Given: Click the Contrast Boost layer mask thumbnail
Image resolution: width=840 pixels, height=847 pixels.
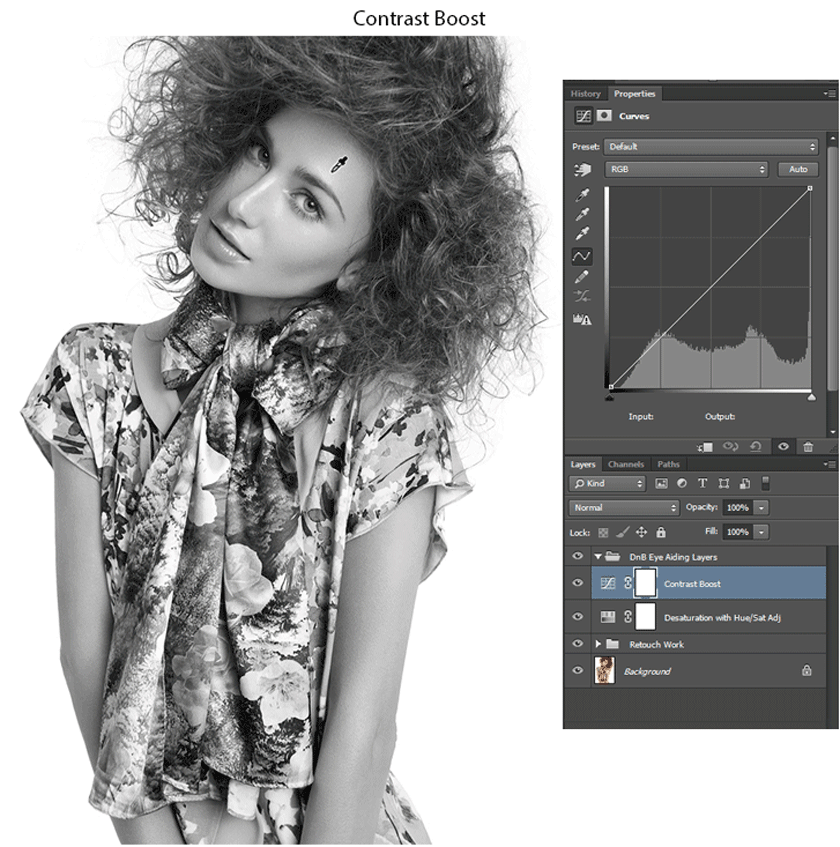Looking at the screenshot, I should [646, 583].
